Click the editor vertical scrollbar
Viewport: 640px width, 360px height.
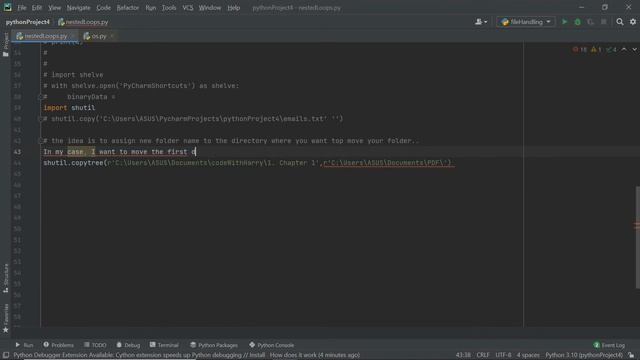tap(637, 237)
